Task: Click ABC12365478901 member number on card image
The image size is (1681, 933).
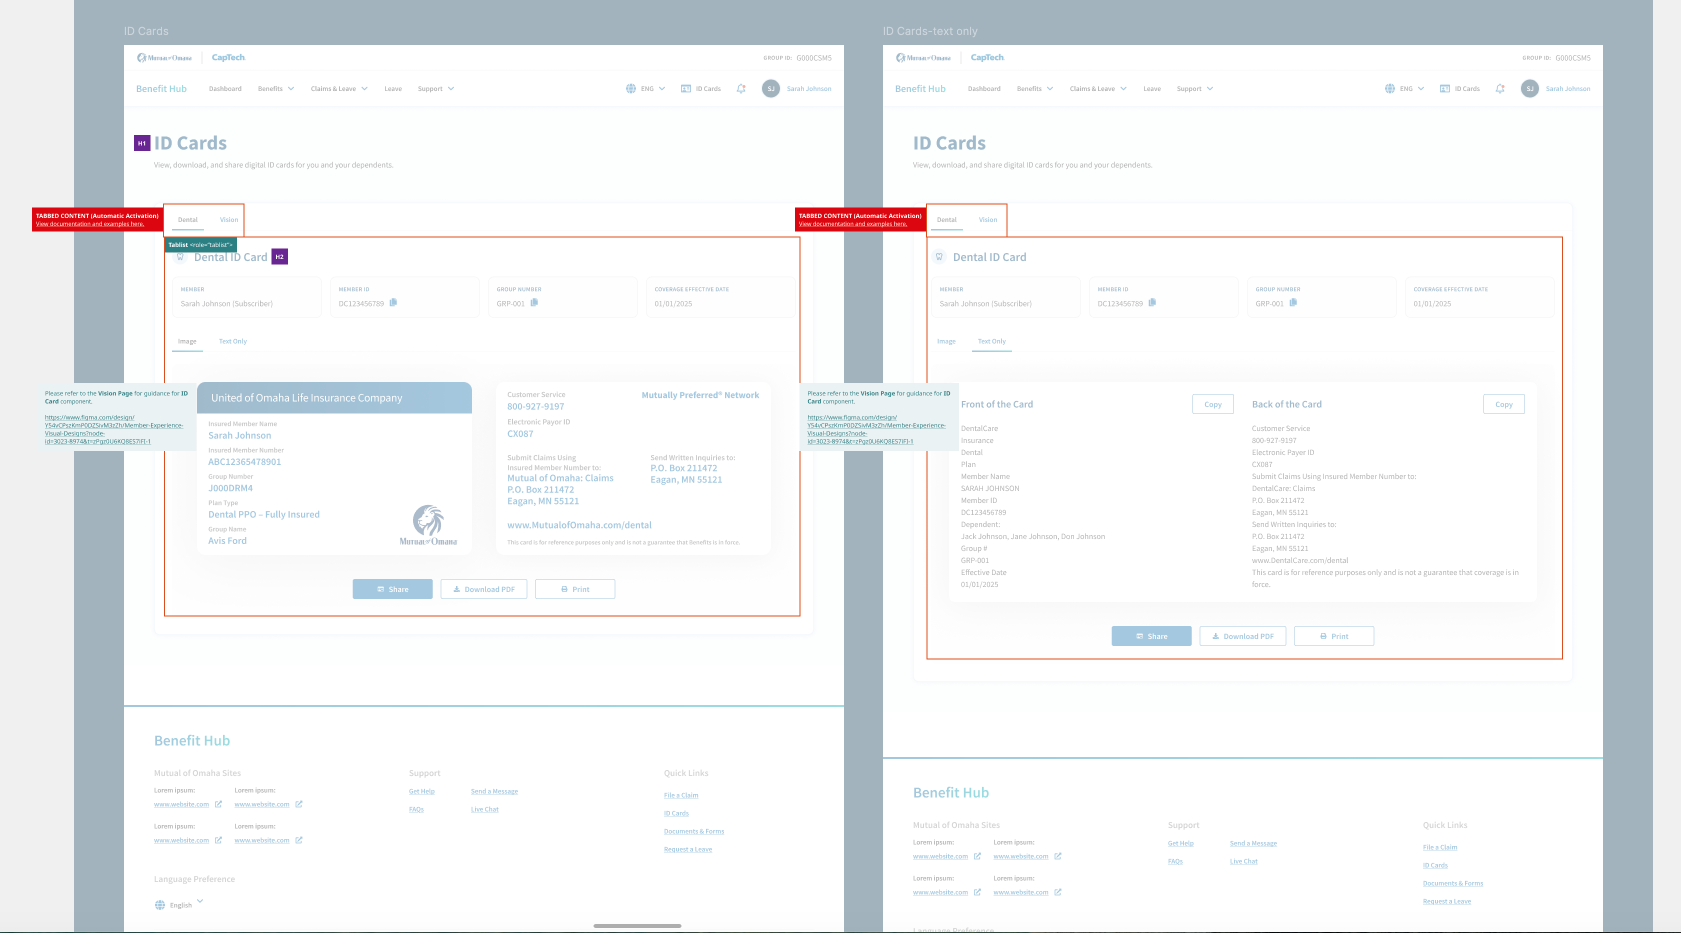Action: tap(245, 462)
